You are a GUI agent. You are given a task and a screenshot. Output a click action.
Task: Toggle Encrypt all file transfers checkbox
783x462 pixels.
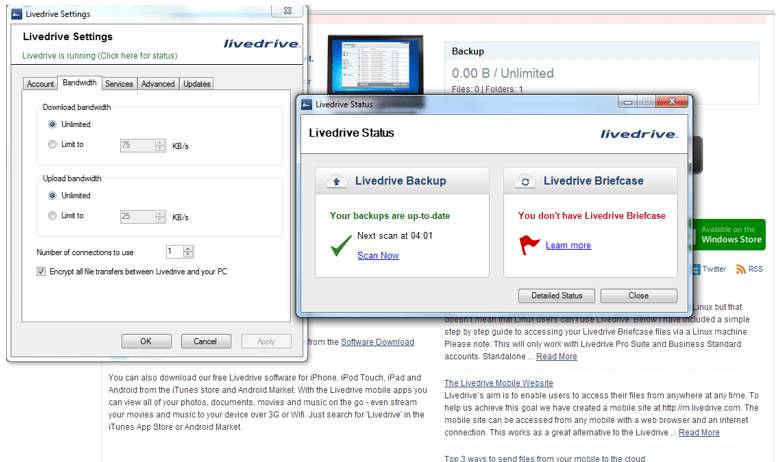click(41, 272)
